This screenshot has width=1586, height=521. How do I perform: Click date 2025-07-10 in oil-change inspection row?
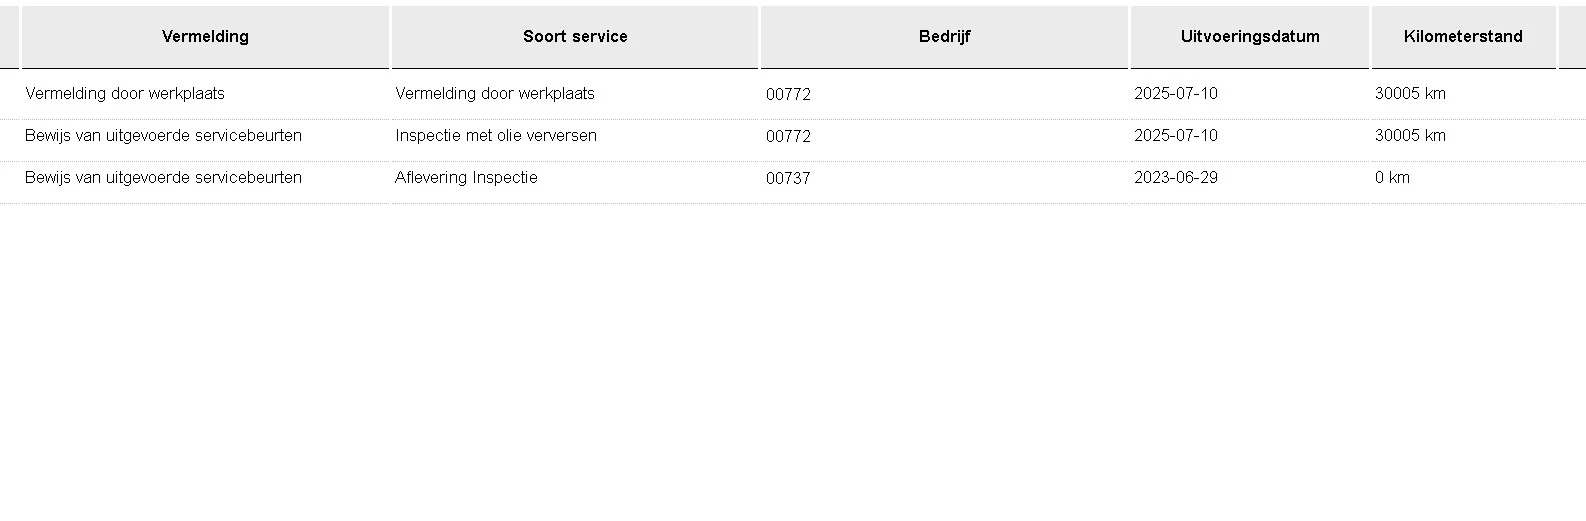pos(1176,136)
